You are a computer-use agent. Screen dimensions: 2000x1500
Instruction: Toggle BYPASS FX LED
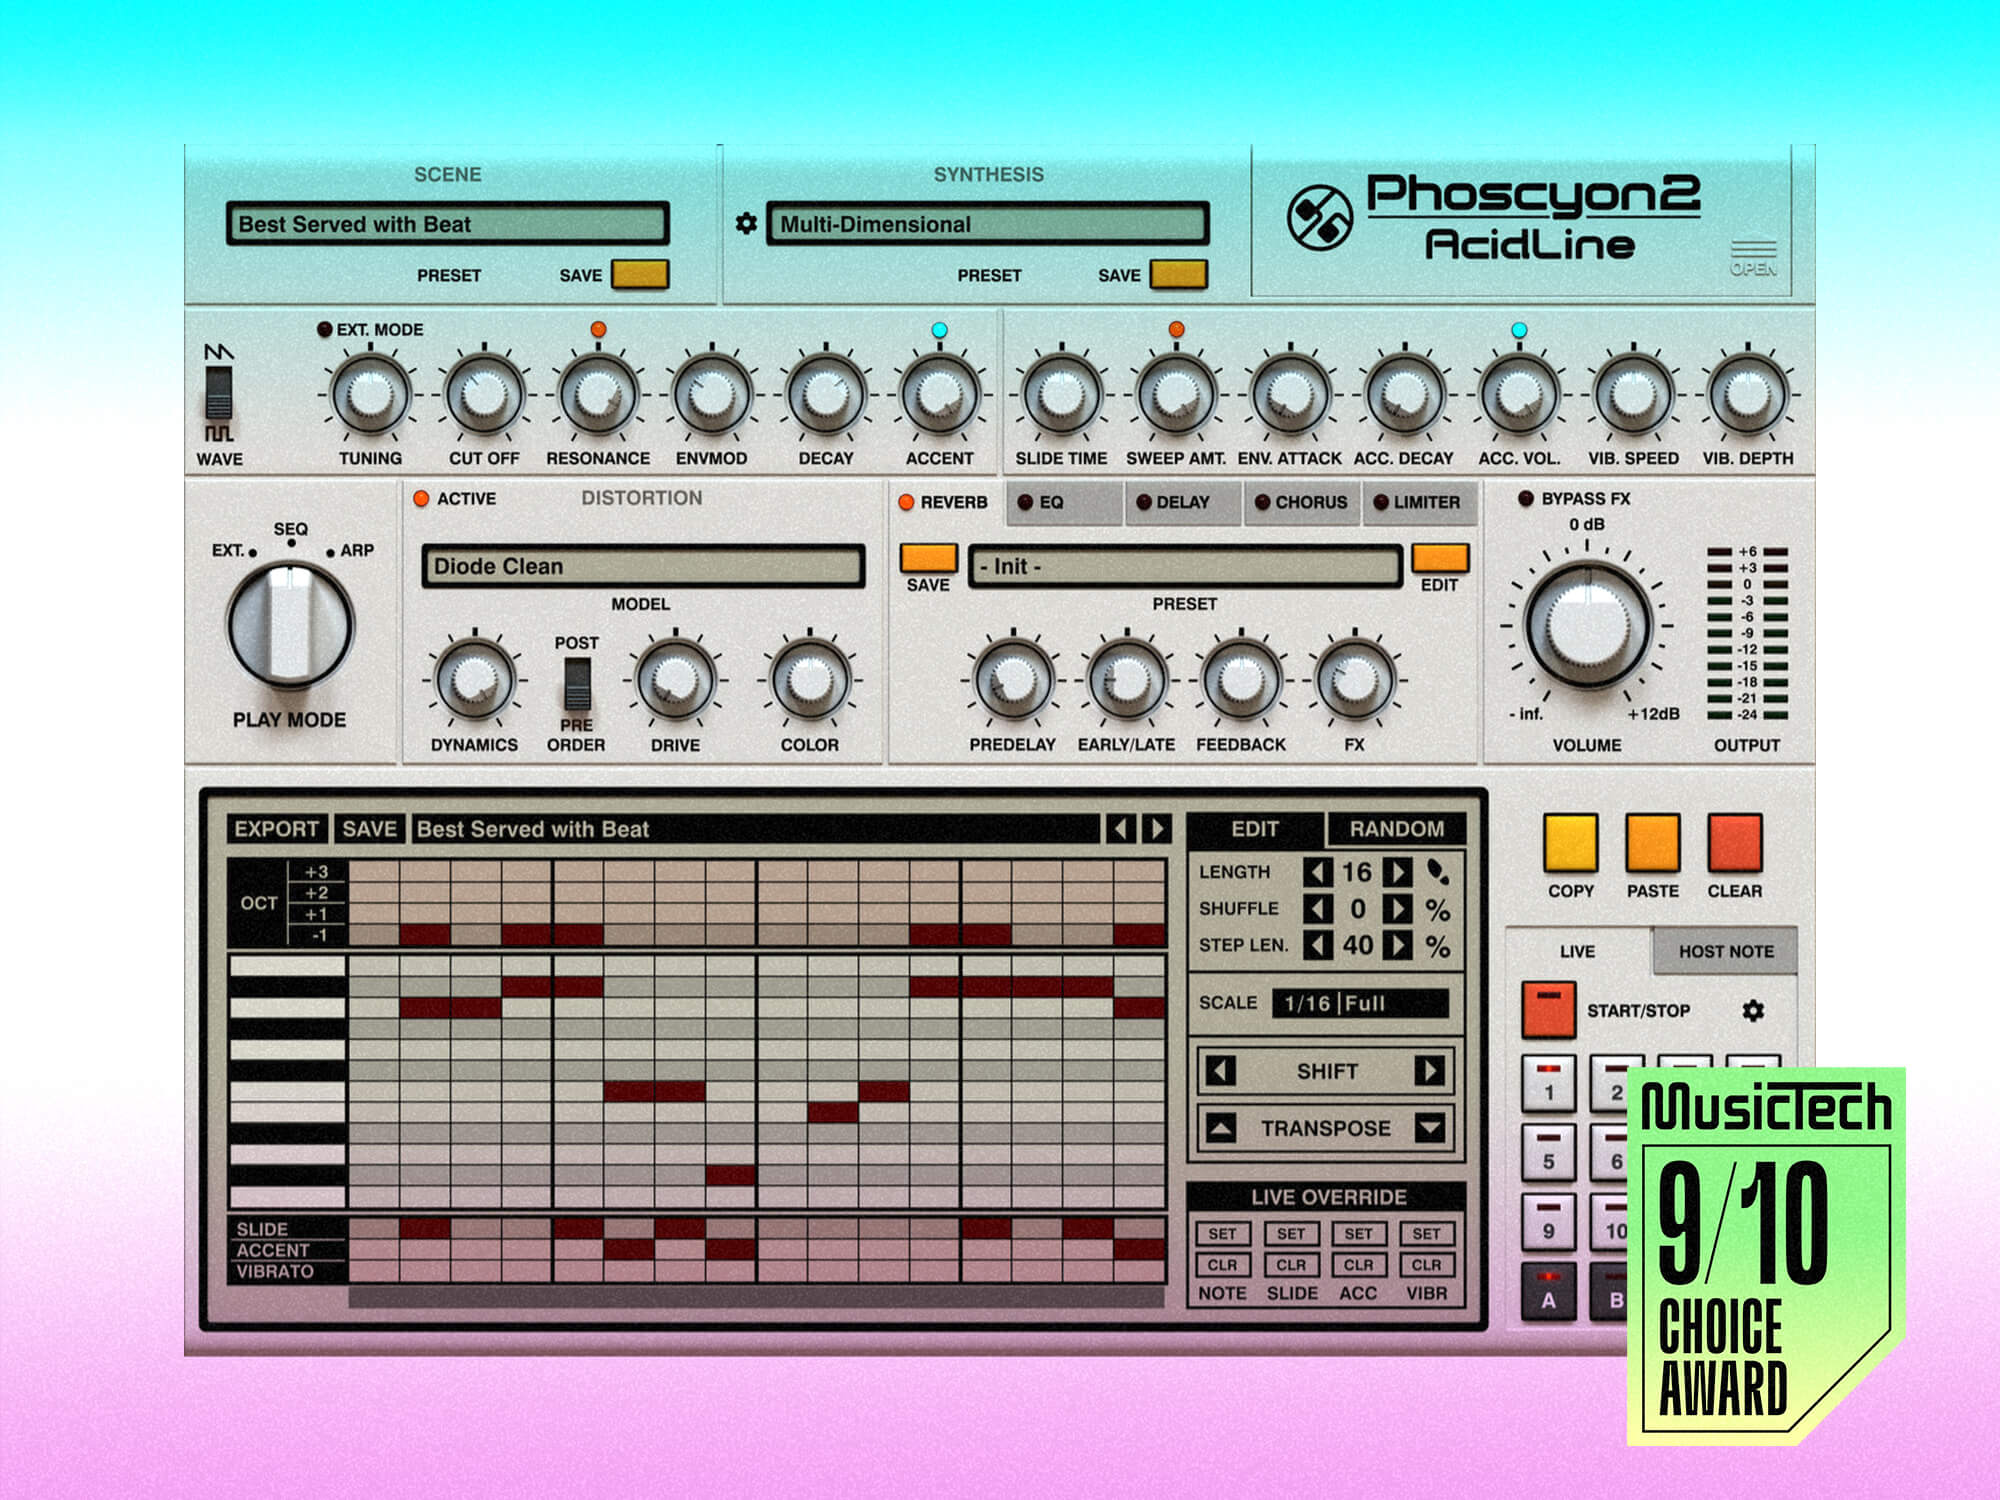(x=1525, y=498)
